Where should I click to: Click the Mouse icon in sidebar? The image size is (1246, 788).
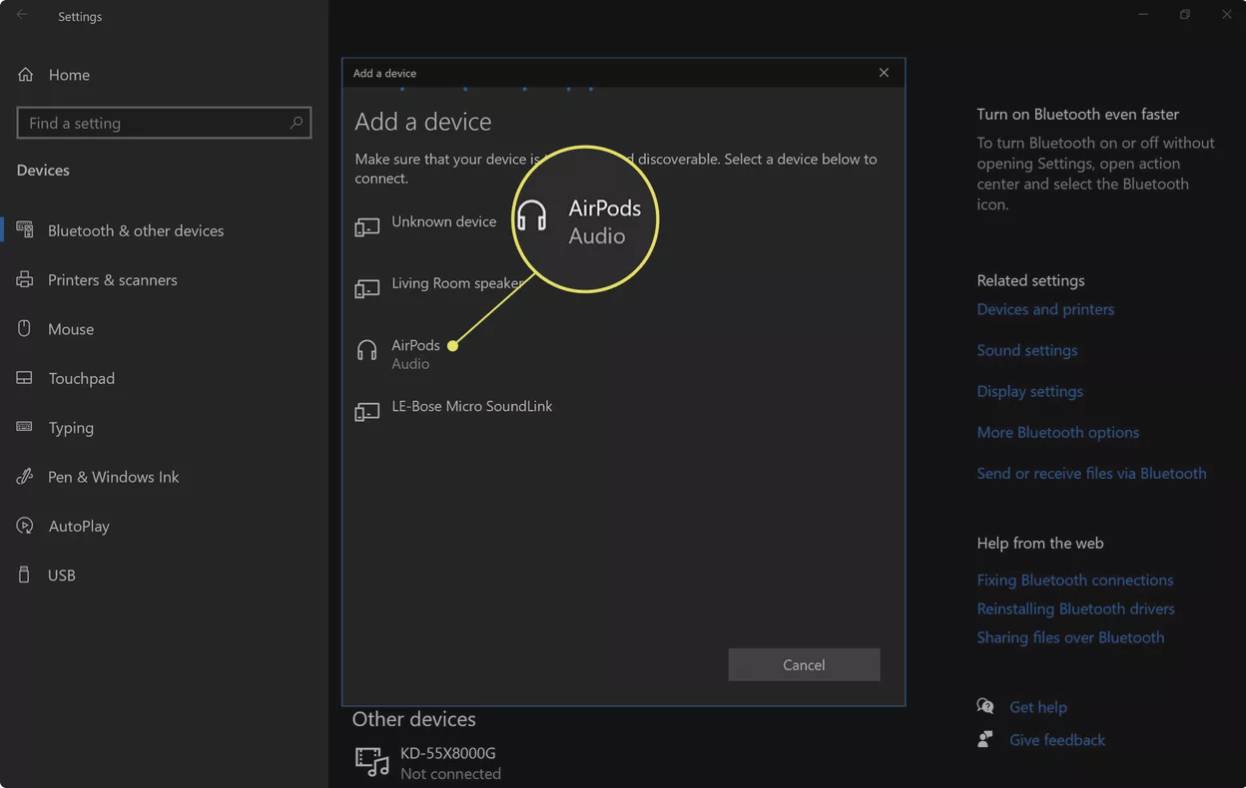point(25,329)
